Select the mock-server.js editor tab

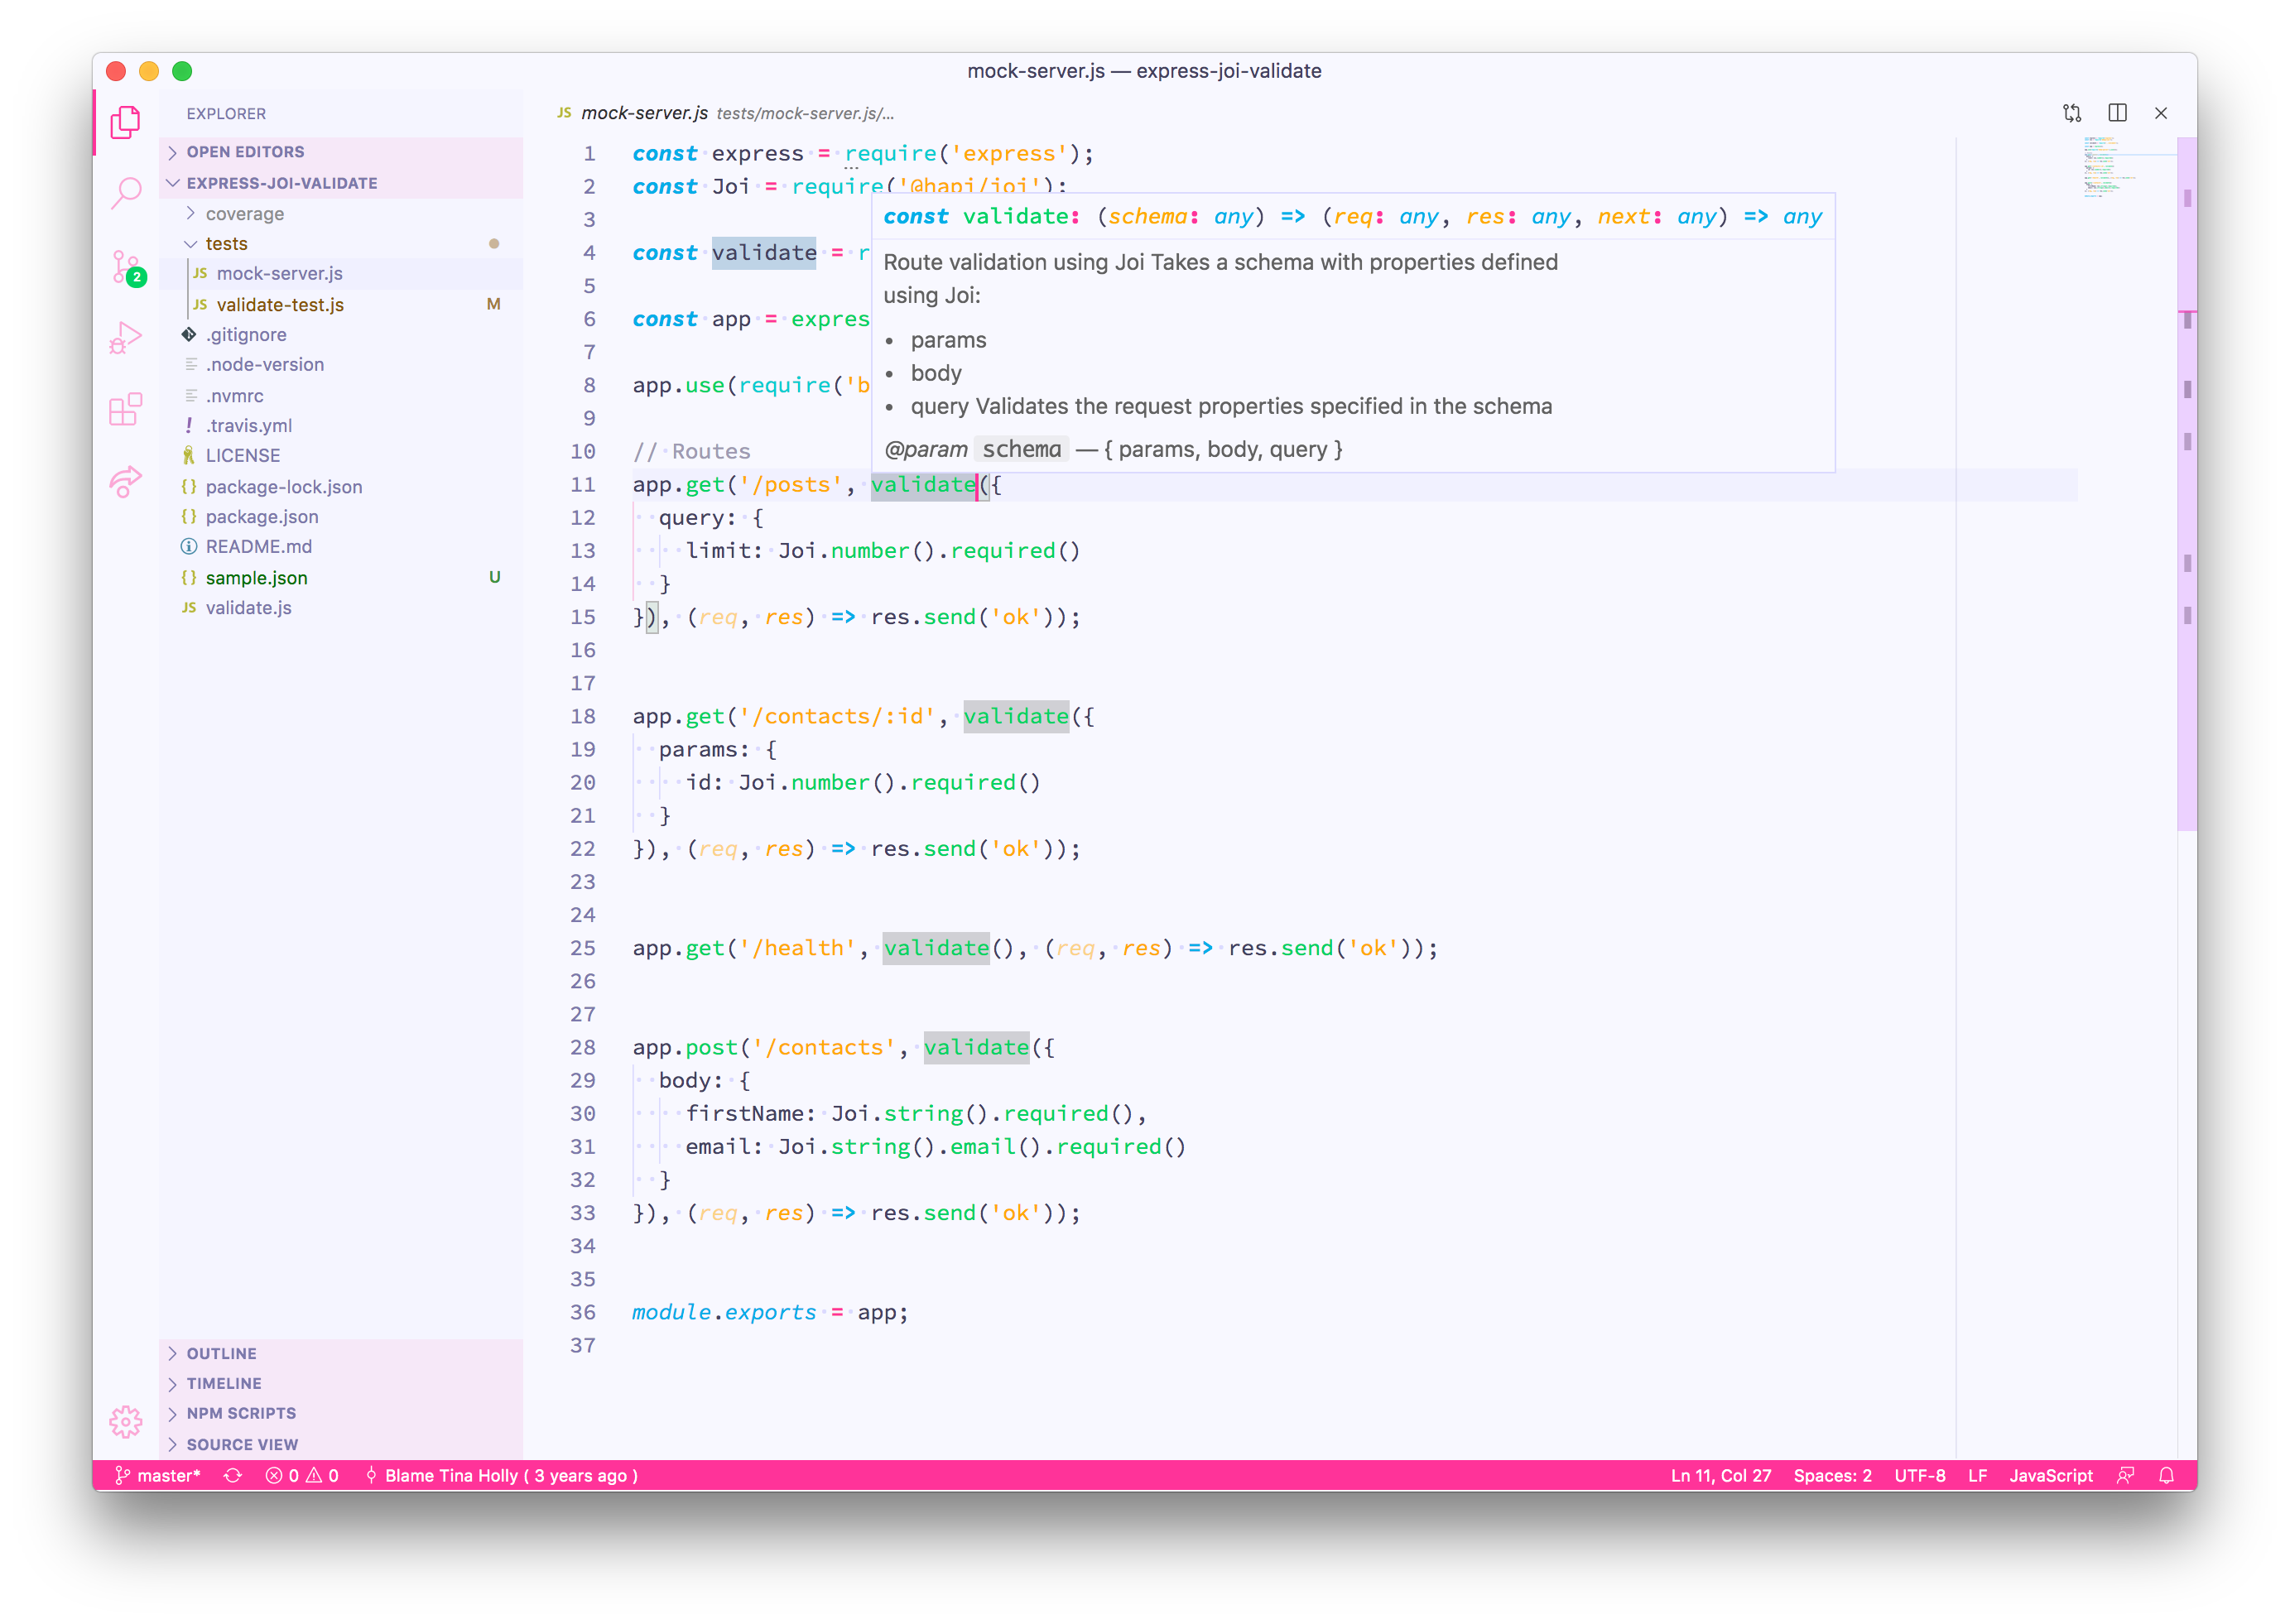(x=644, y=113)
